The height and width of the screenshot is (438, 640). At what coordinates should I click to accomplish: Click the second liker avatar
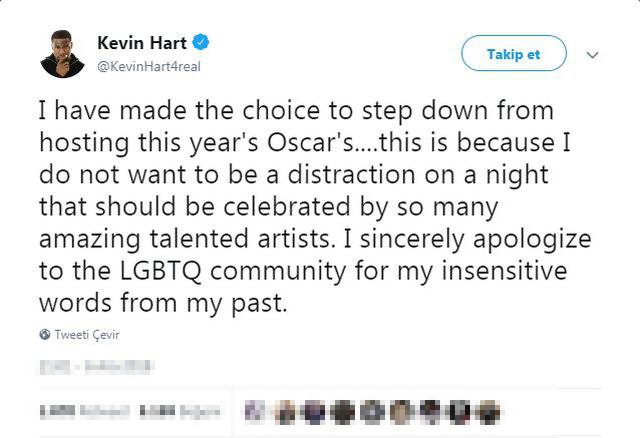(x=288, y=410)
